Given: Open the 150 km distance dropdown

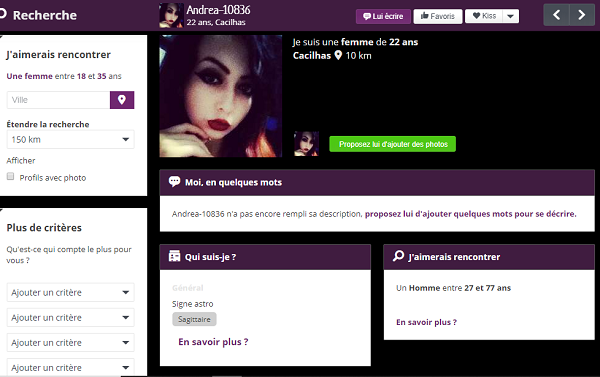Looking at the screenshot, I should click(x=70, y=139).
